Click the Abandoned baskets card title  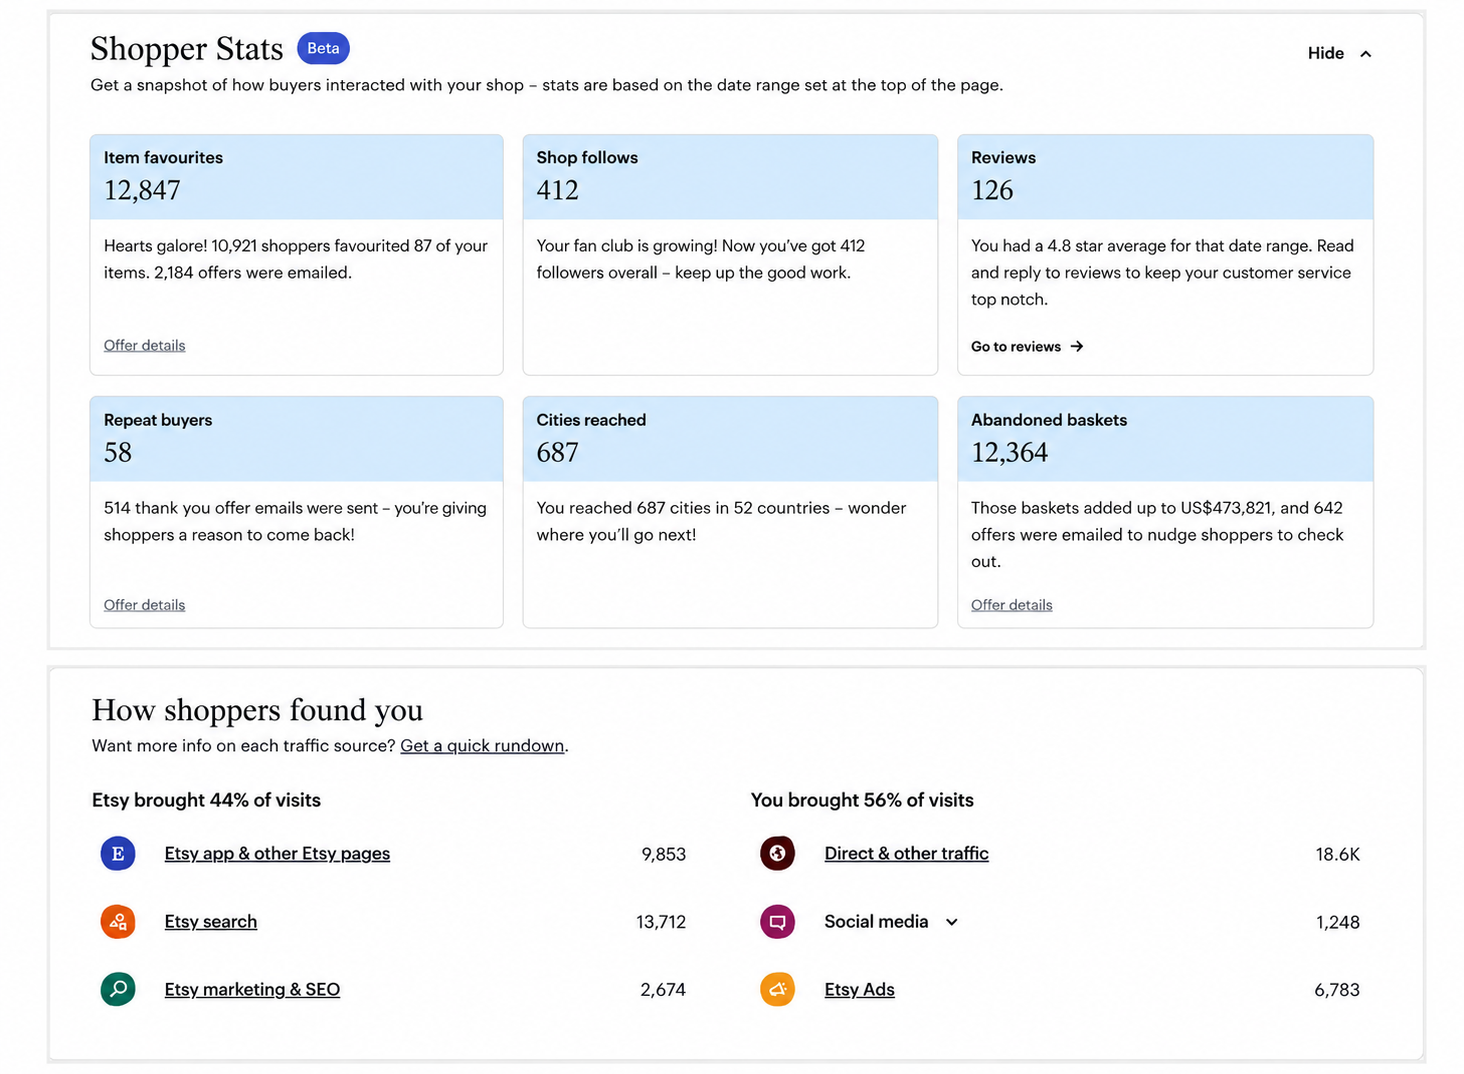click(1049, 420)
